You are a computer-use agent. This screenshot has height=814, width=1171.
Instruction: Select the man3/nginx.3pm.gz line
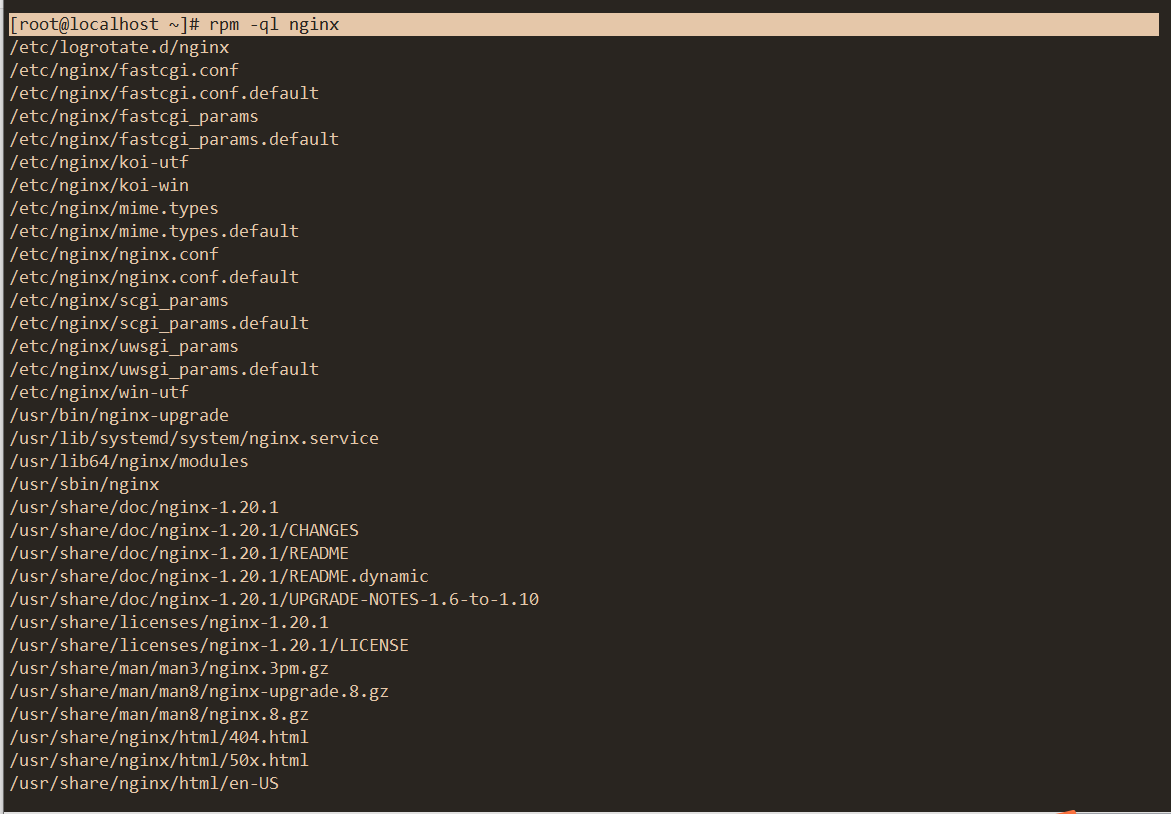[x=170, y=668]
